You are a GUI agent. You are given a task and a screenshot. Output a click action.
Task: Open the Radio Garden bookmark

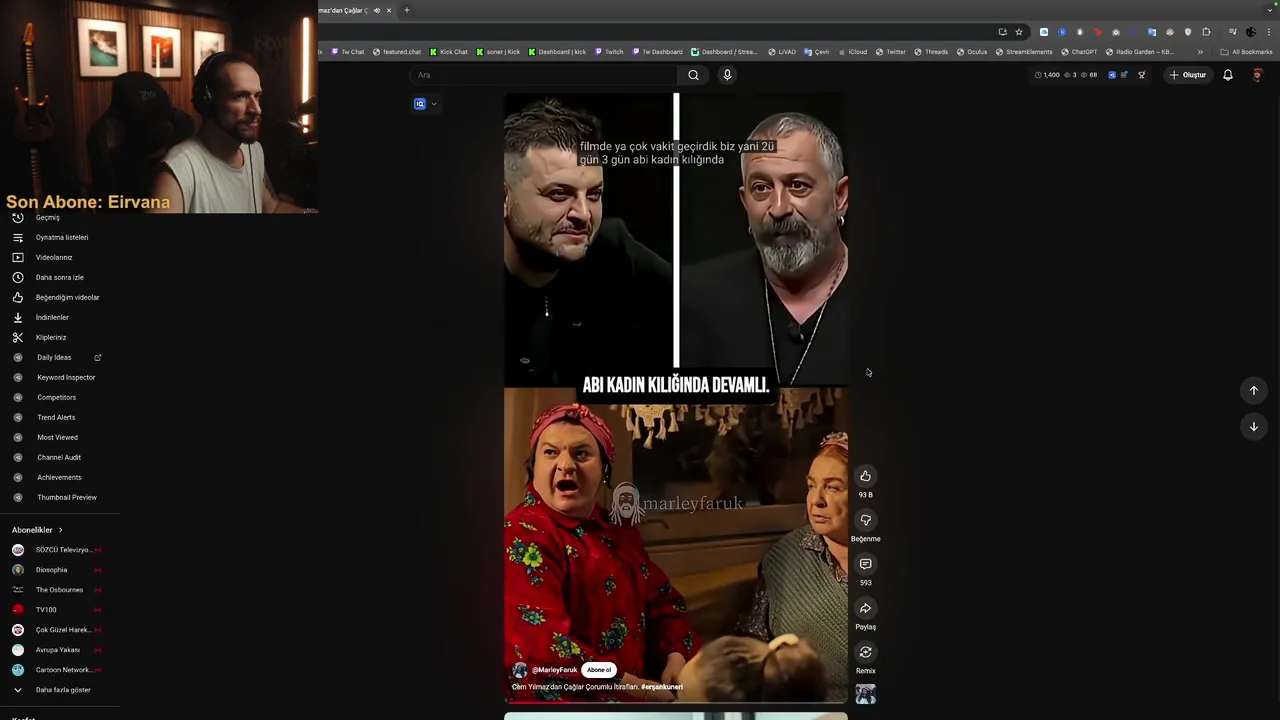1139,52
